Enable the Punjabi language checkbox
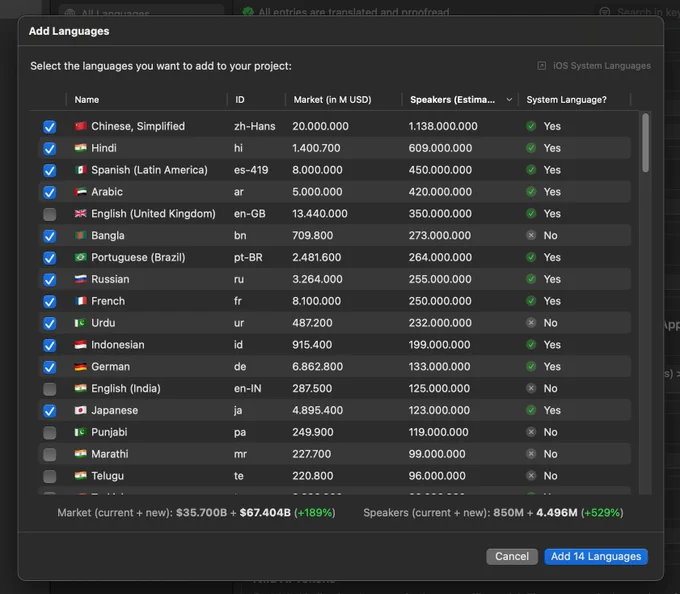This screenshot has height=594, width=680. [50, 432]
